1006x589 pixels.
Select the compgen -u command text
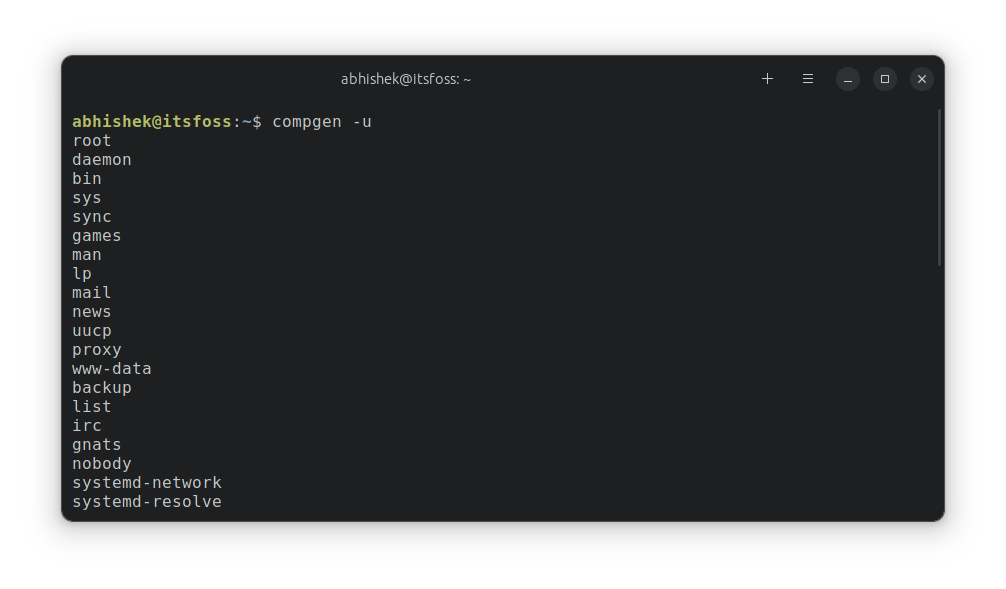pyautogui.click(x=322, y=121)
